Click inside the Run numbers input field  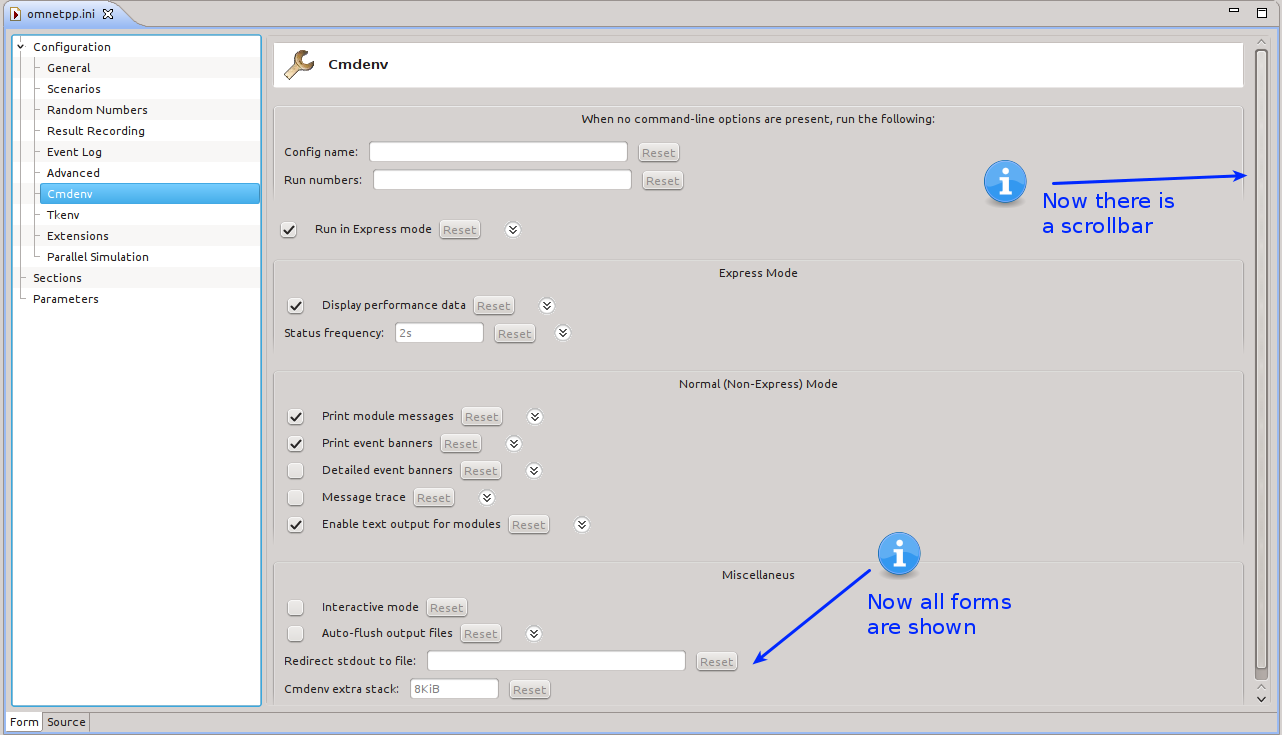coord(501,178)
